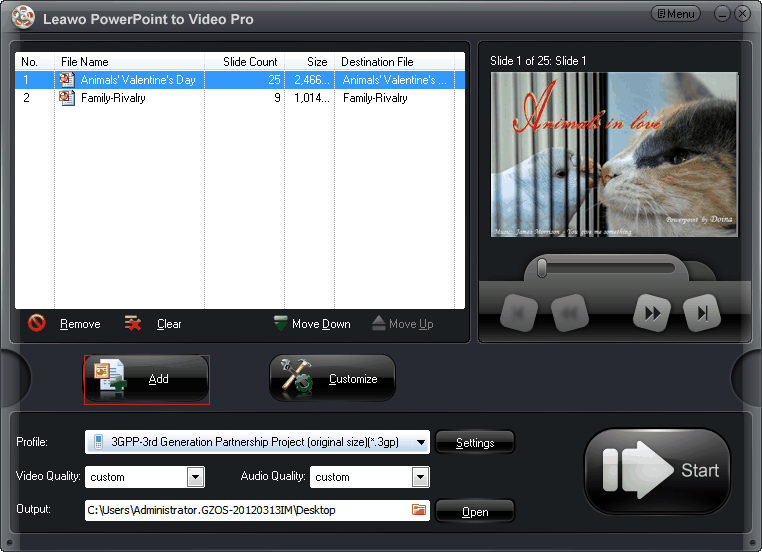The width and height of the screenshot is (762, 552).
Task: Minimize the Leawo window
Action: pos(722,14)
